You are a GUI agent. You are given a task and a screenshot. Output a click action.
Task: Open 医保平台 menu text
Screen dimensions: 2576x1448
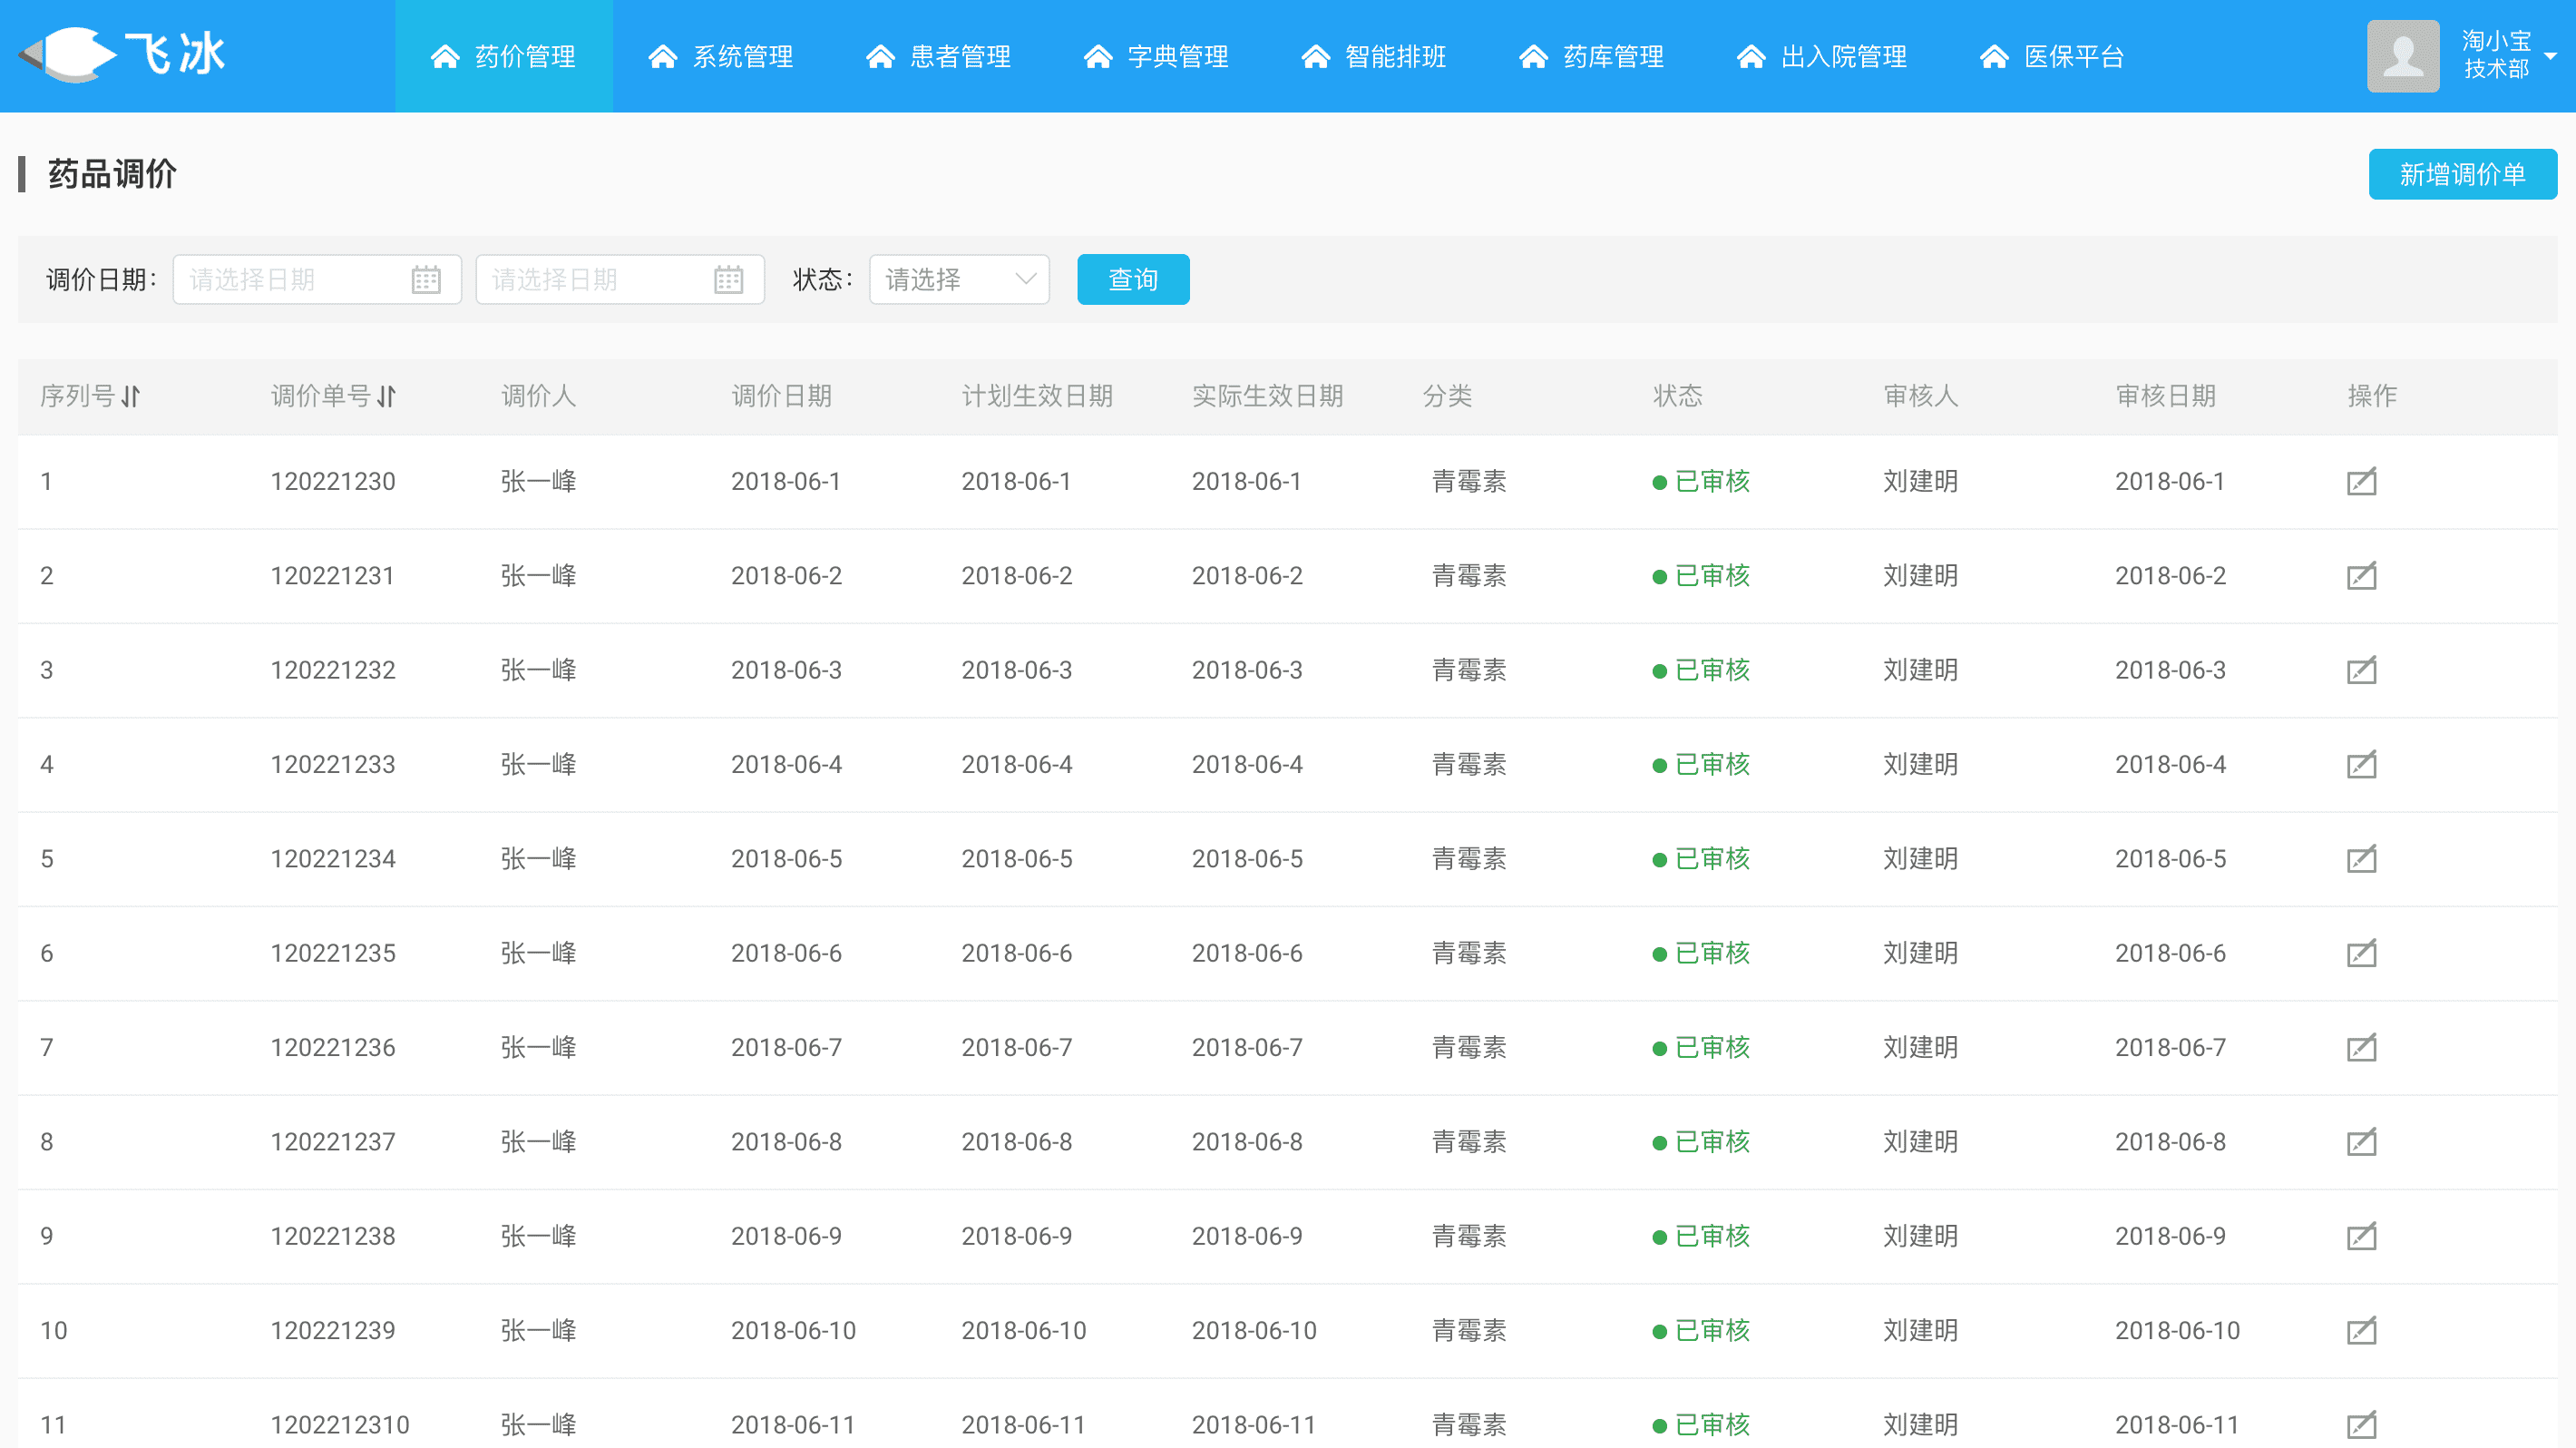(2074, 56)
